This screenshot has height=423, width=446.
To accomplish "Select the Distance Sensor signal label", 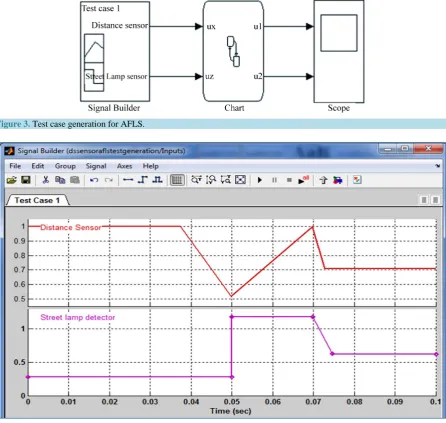I will [x=71, y=227].
